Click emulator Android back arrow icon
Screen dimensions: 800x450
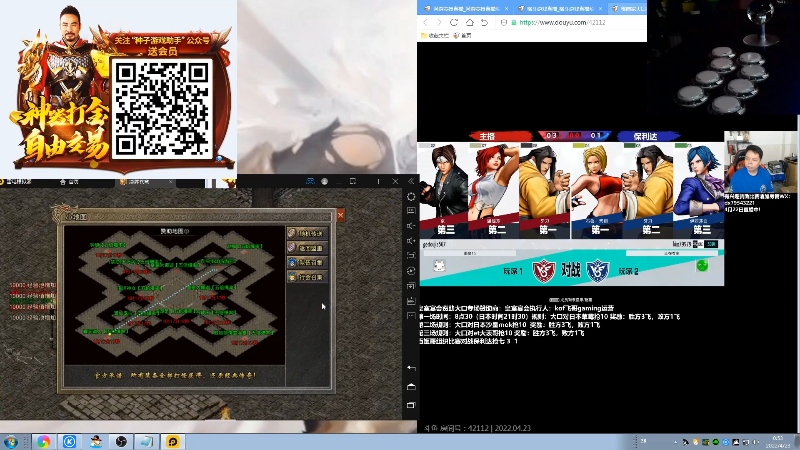tap(411, 368)
